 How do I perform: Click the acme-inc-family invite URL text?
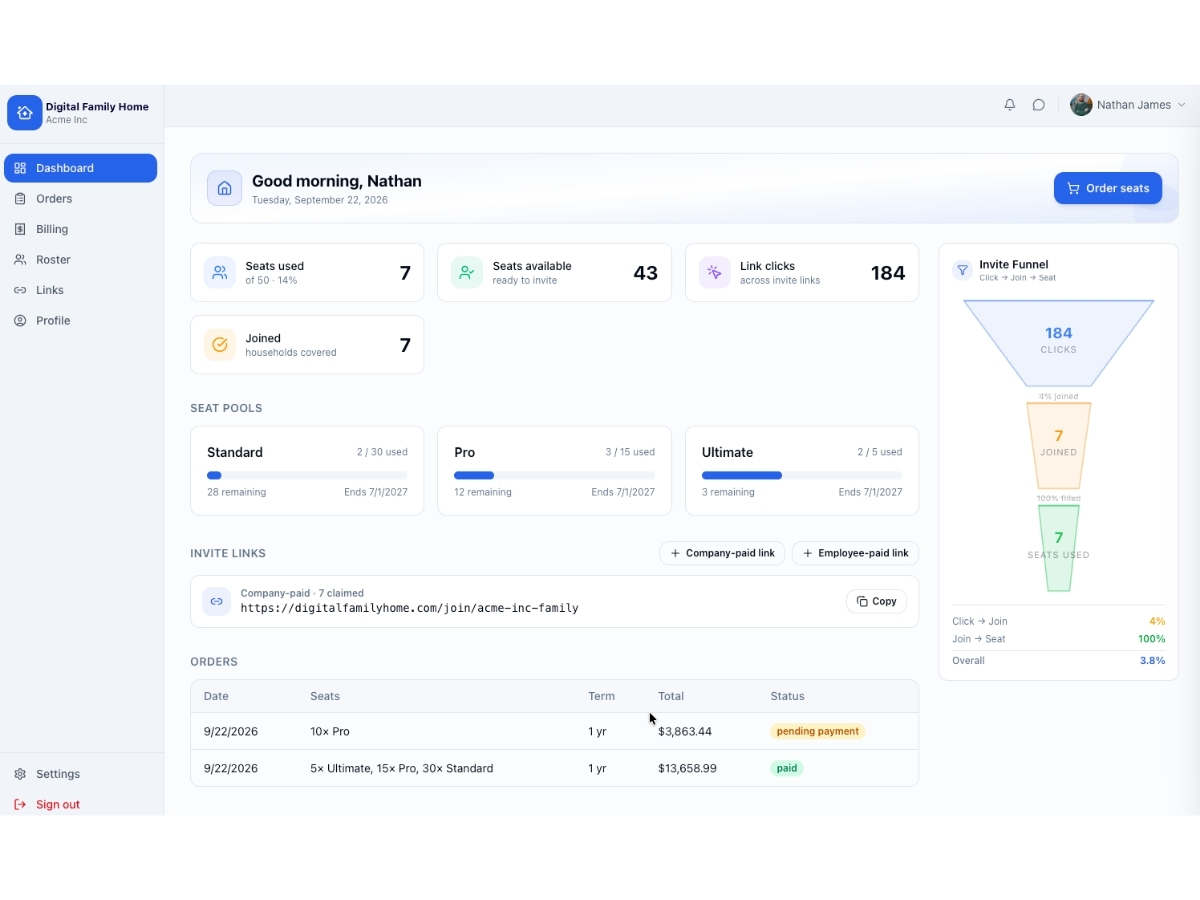[409, 608]
